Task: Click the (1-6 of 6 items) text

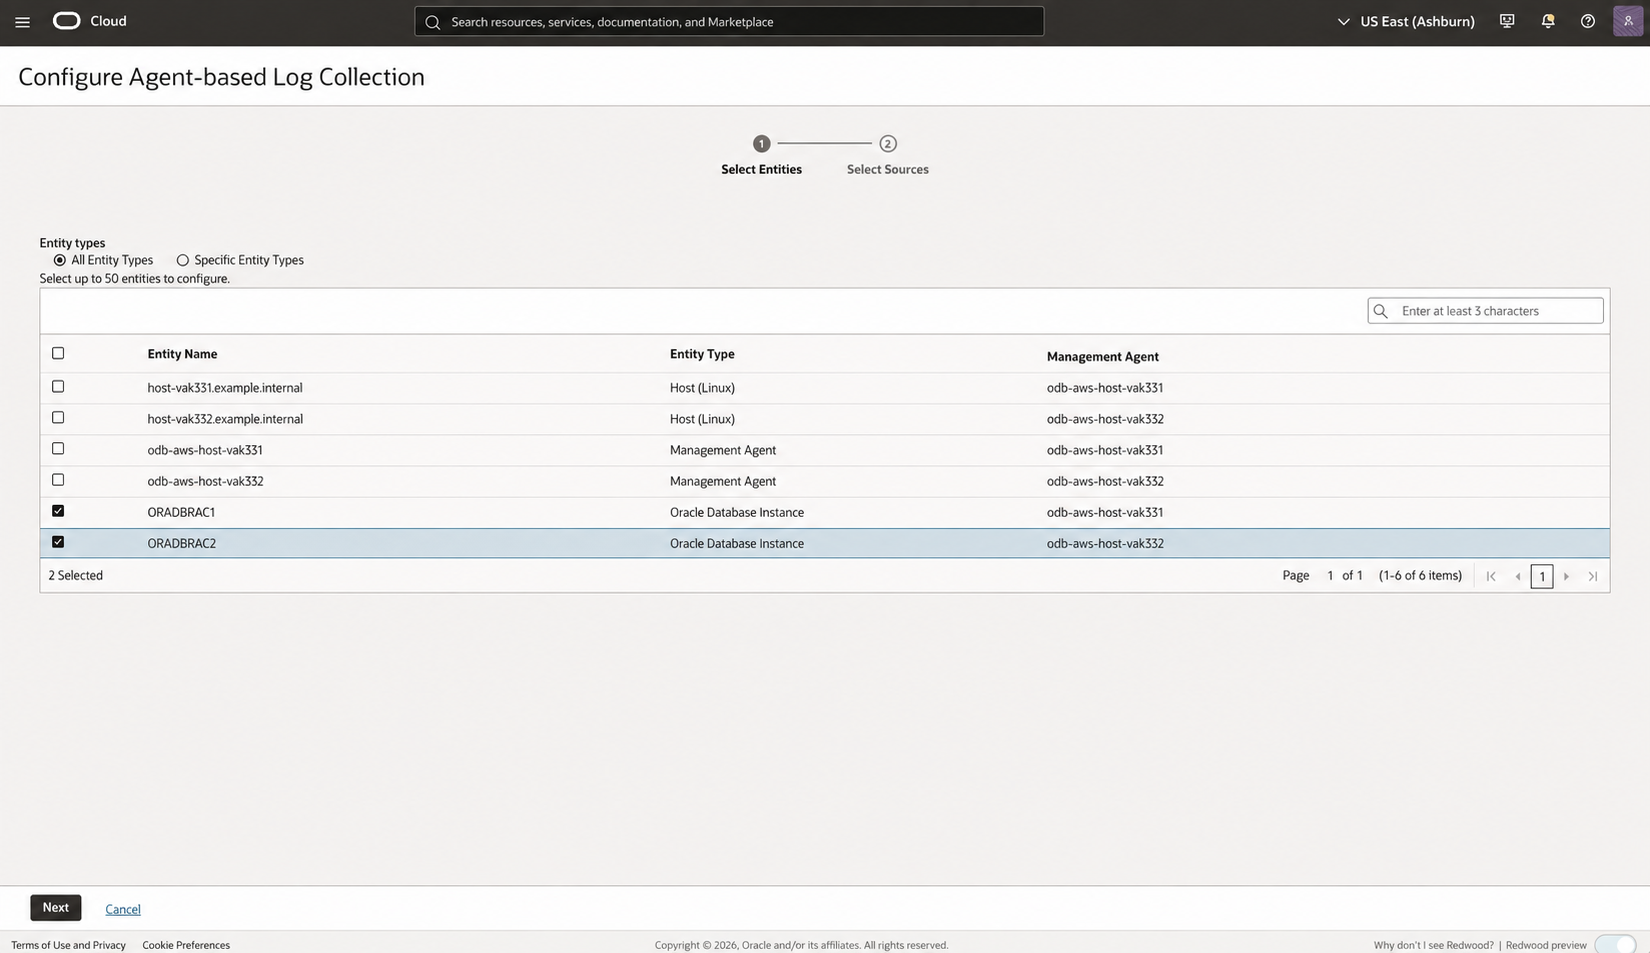Action: (x=1420, y=575)
